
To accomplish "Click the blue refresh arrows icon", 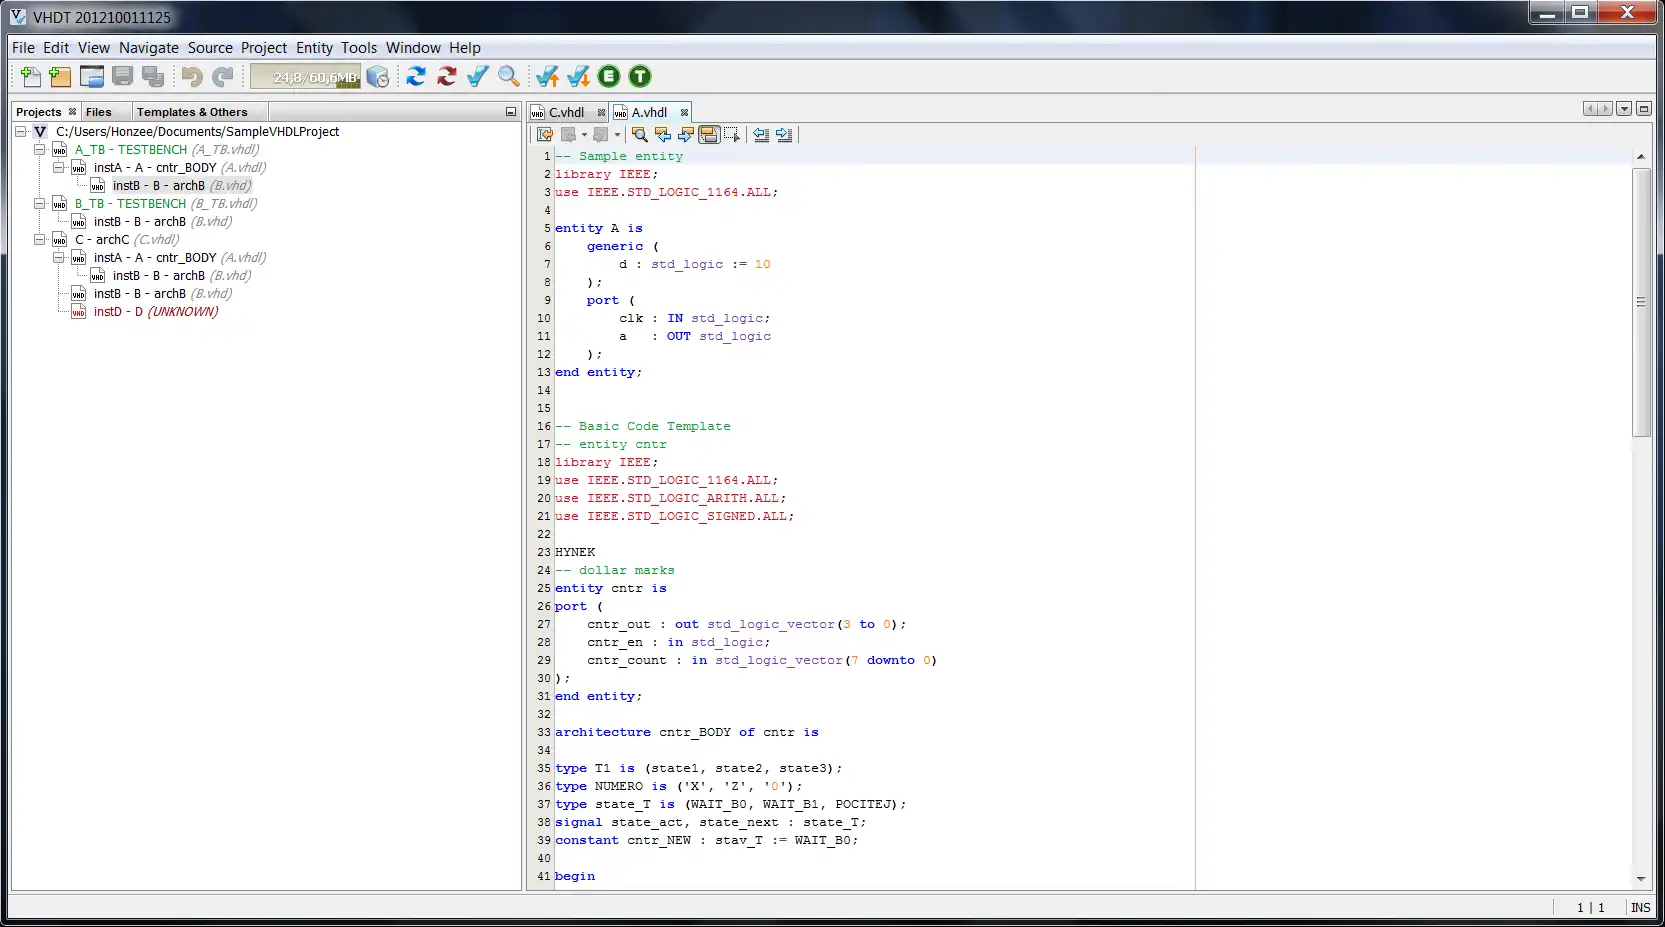I will 416,77.
